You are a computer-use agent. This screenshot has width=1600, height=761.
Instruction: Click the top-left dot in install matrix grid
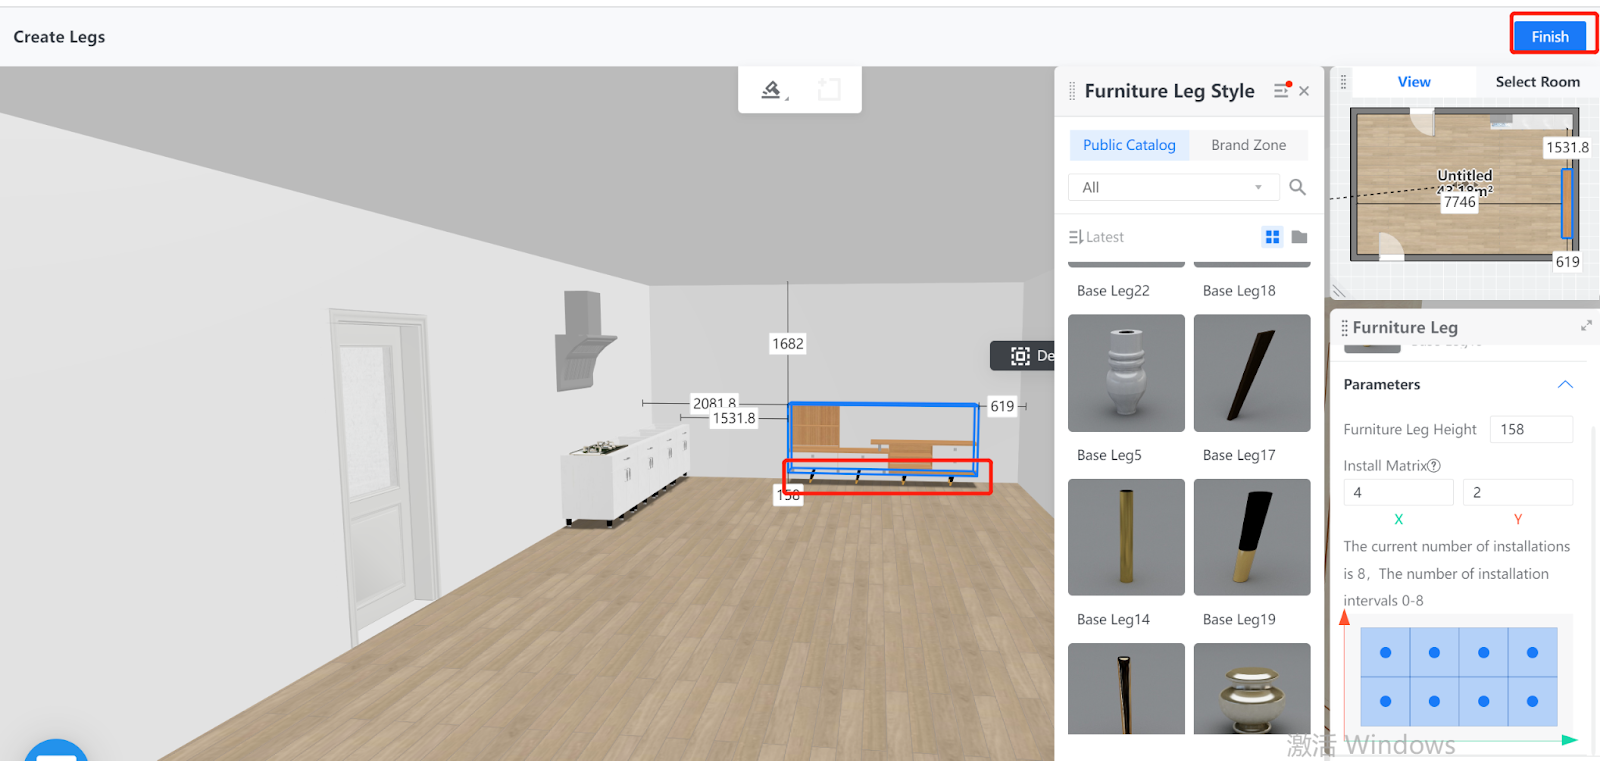(x=1385, y=652)
